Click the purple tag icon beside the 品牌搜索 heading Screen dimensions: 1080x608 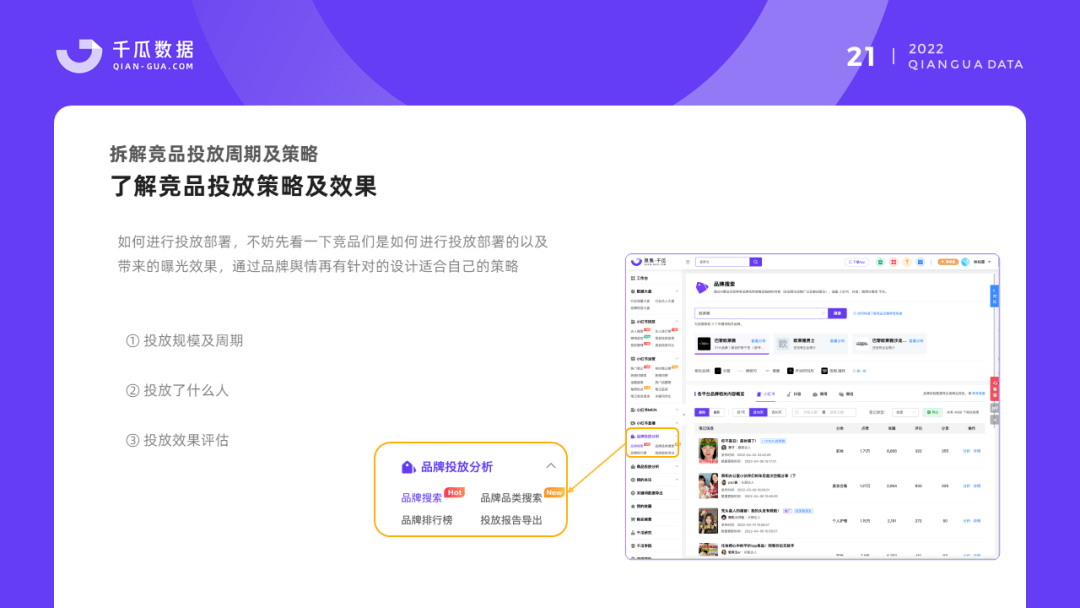[x=701, y=286]
